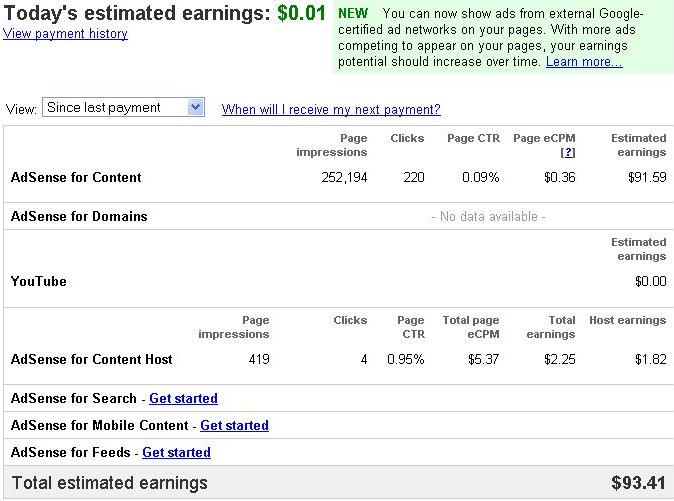Click Get started for AdSense for Search

click(183, 399)
